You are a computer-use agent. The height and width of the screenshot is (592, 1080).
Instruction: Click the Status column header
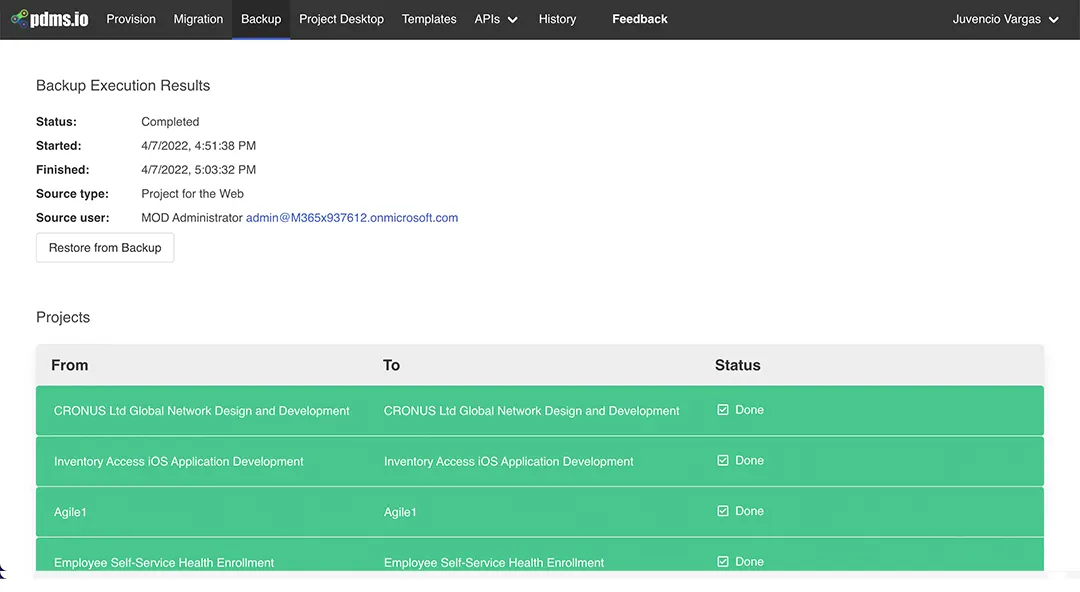tap(738, 365)
